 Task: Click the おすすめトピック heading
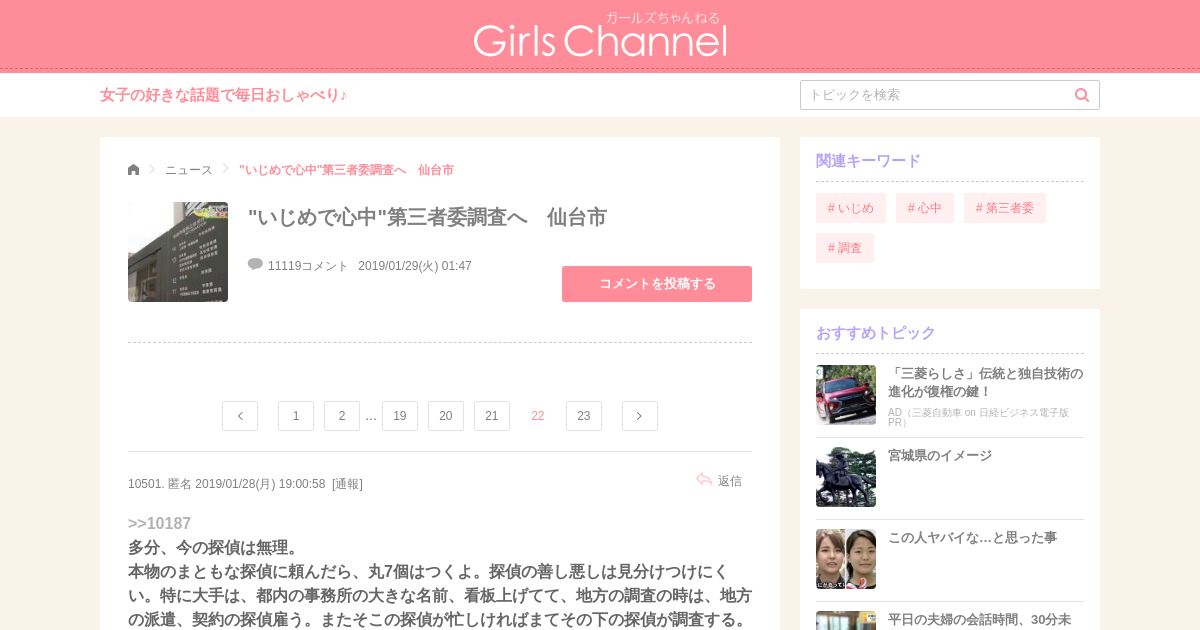(x=876, y=333)
